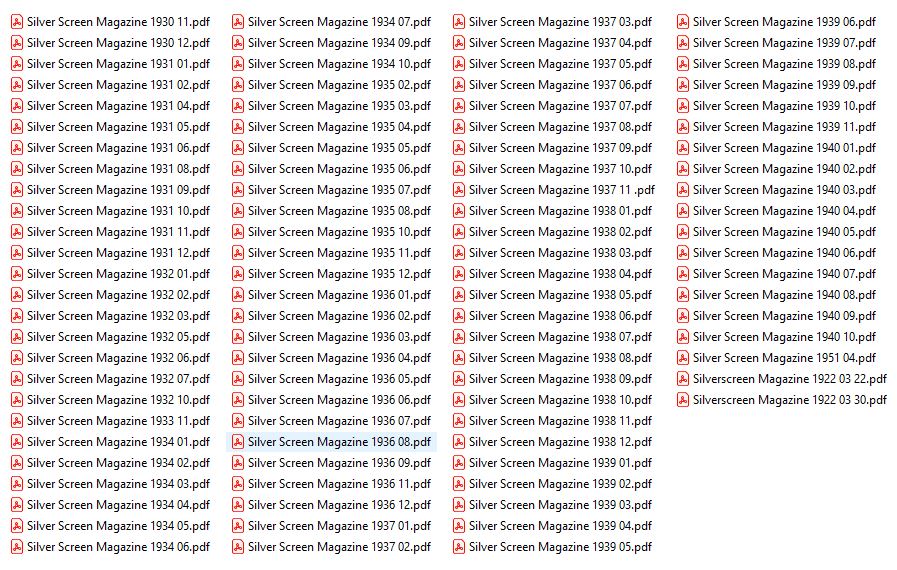The height and width of the screenshot is (570, 897).
Task: Select Silver Screen Magazine 1940 10.pdf
Action: point(784,337)
